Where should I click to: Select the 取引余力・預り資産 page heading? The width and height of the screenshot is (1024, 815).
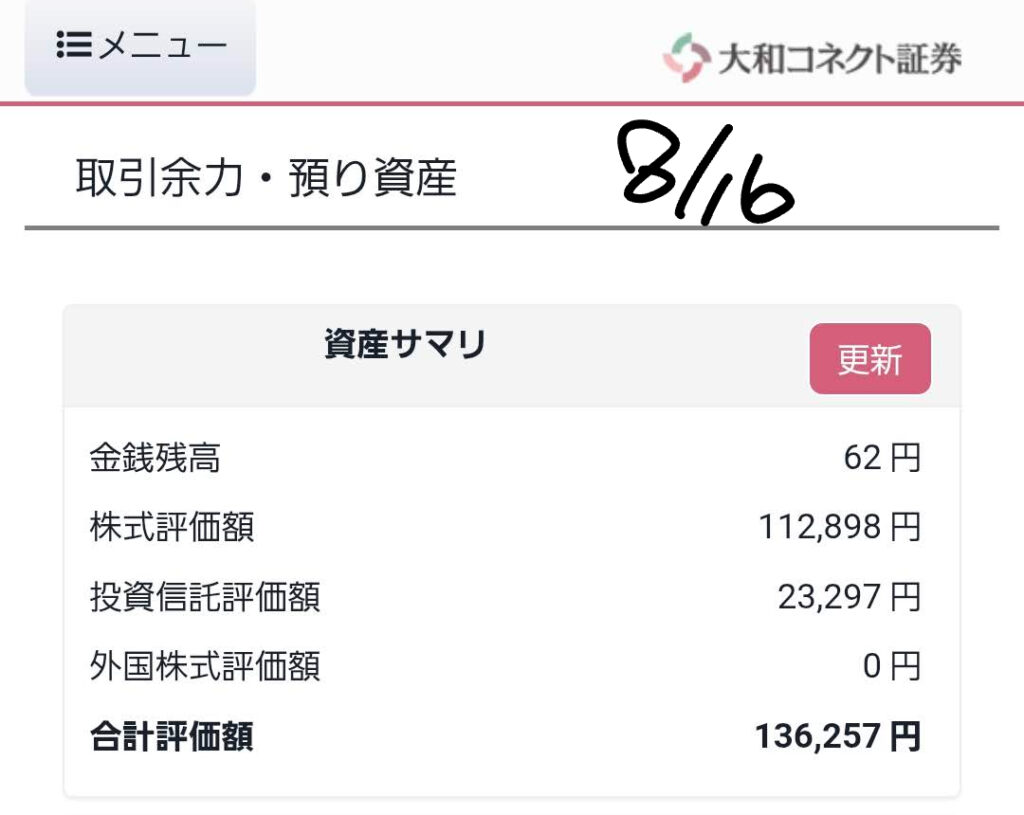[x=266, y=178]
